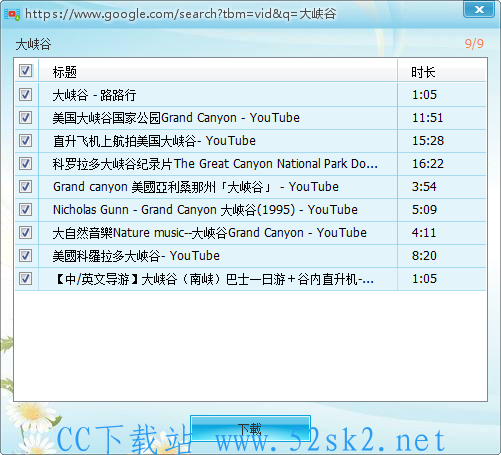Uncheck the 美國科羅拉多大峽谷 video
501x455 pixels.
25,256
